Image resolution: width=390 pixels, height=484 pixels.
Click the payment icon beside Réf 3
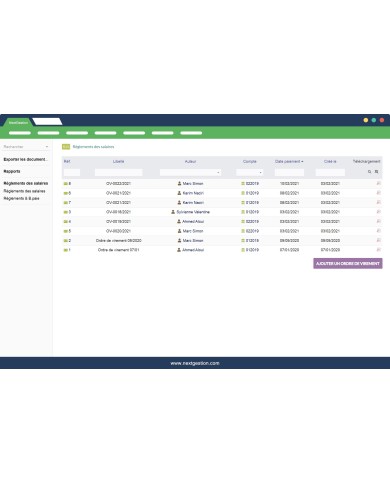pos(66,212)
